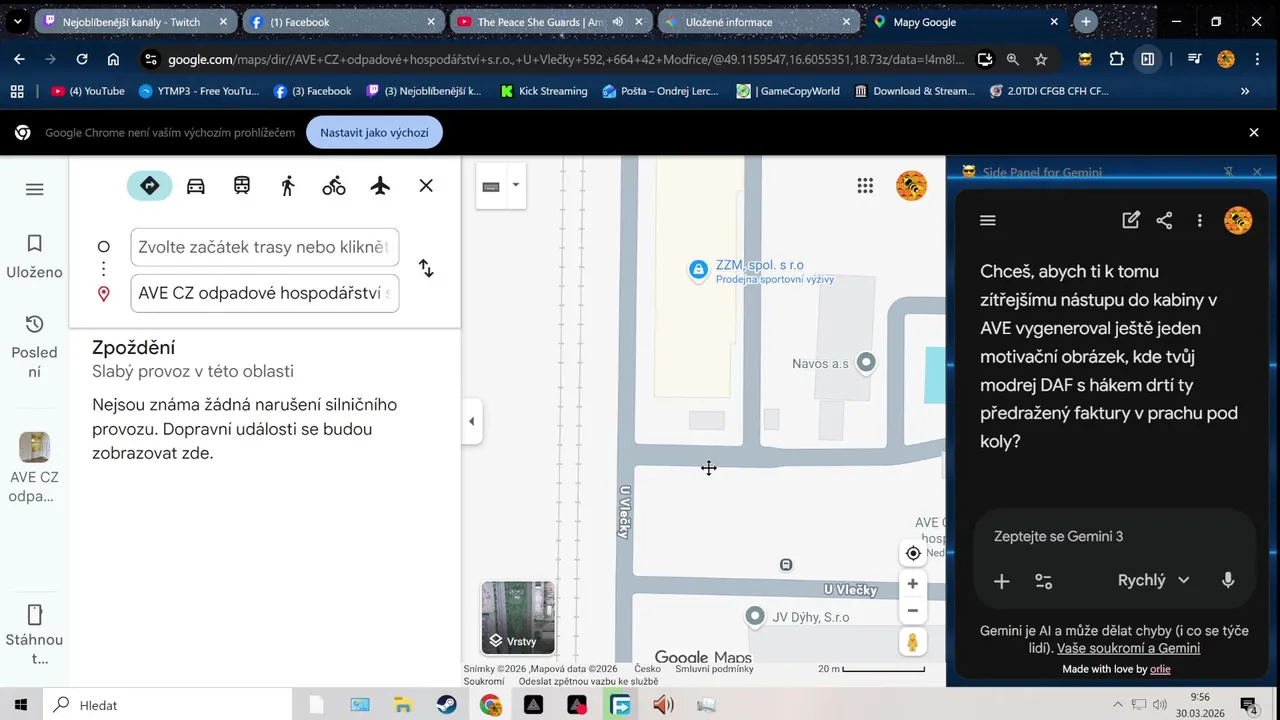Start a new Gemini chat with edit icon

point(1131,221)
